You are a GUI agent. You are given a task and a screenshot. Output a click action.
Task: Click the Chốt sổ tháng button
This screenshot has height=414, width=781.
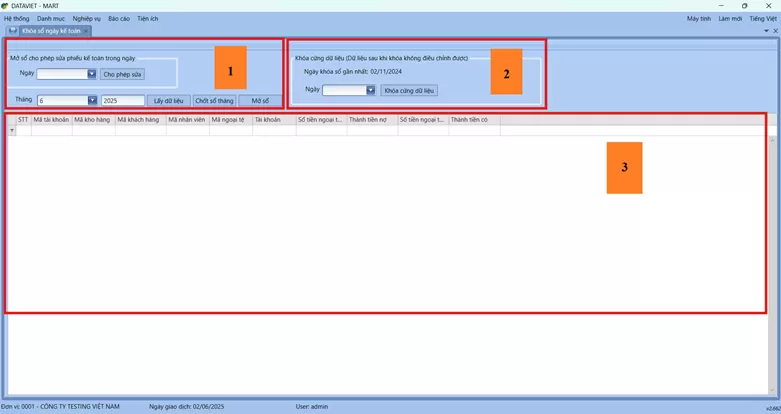214,101
